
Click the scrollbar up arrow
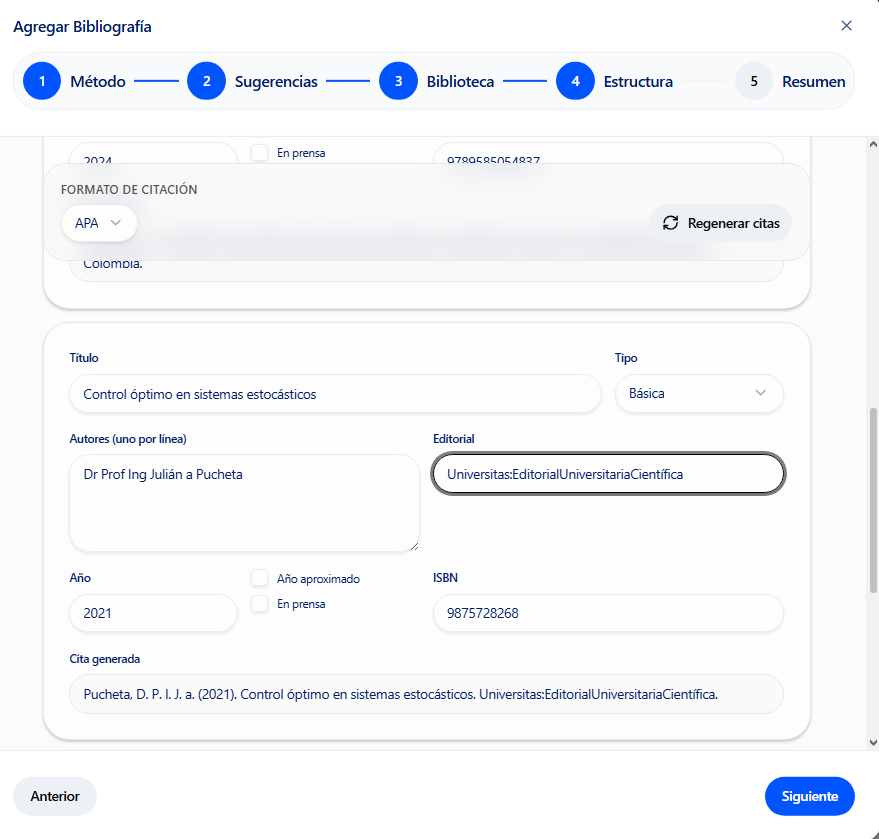(871, 145)
